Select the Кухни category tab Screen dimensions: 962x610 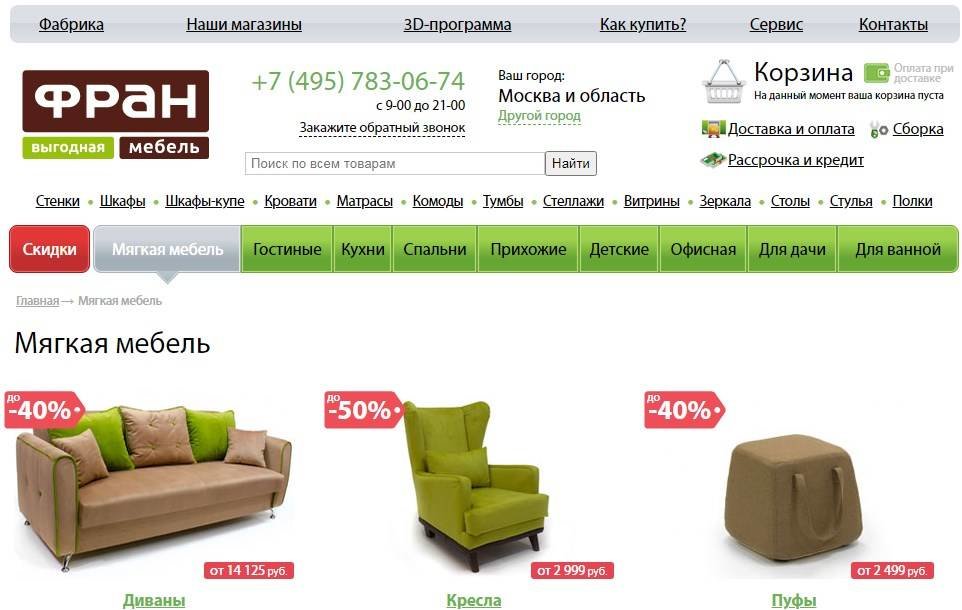[363, 249]
